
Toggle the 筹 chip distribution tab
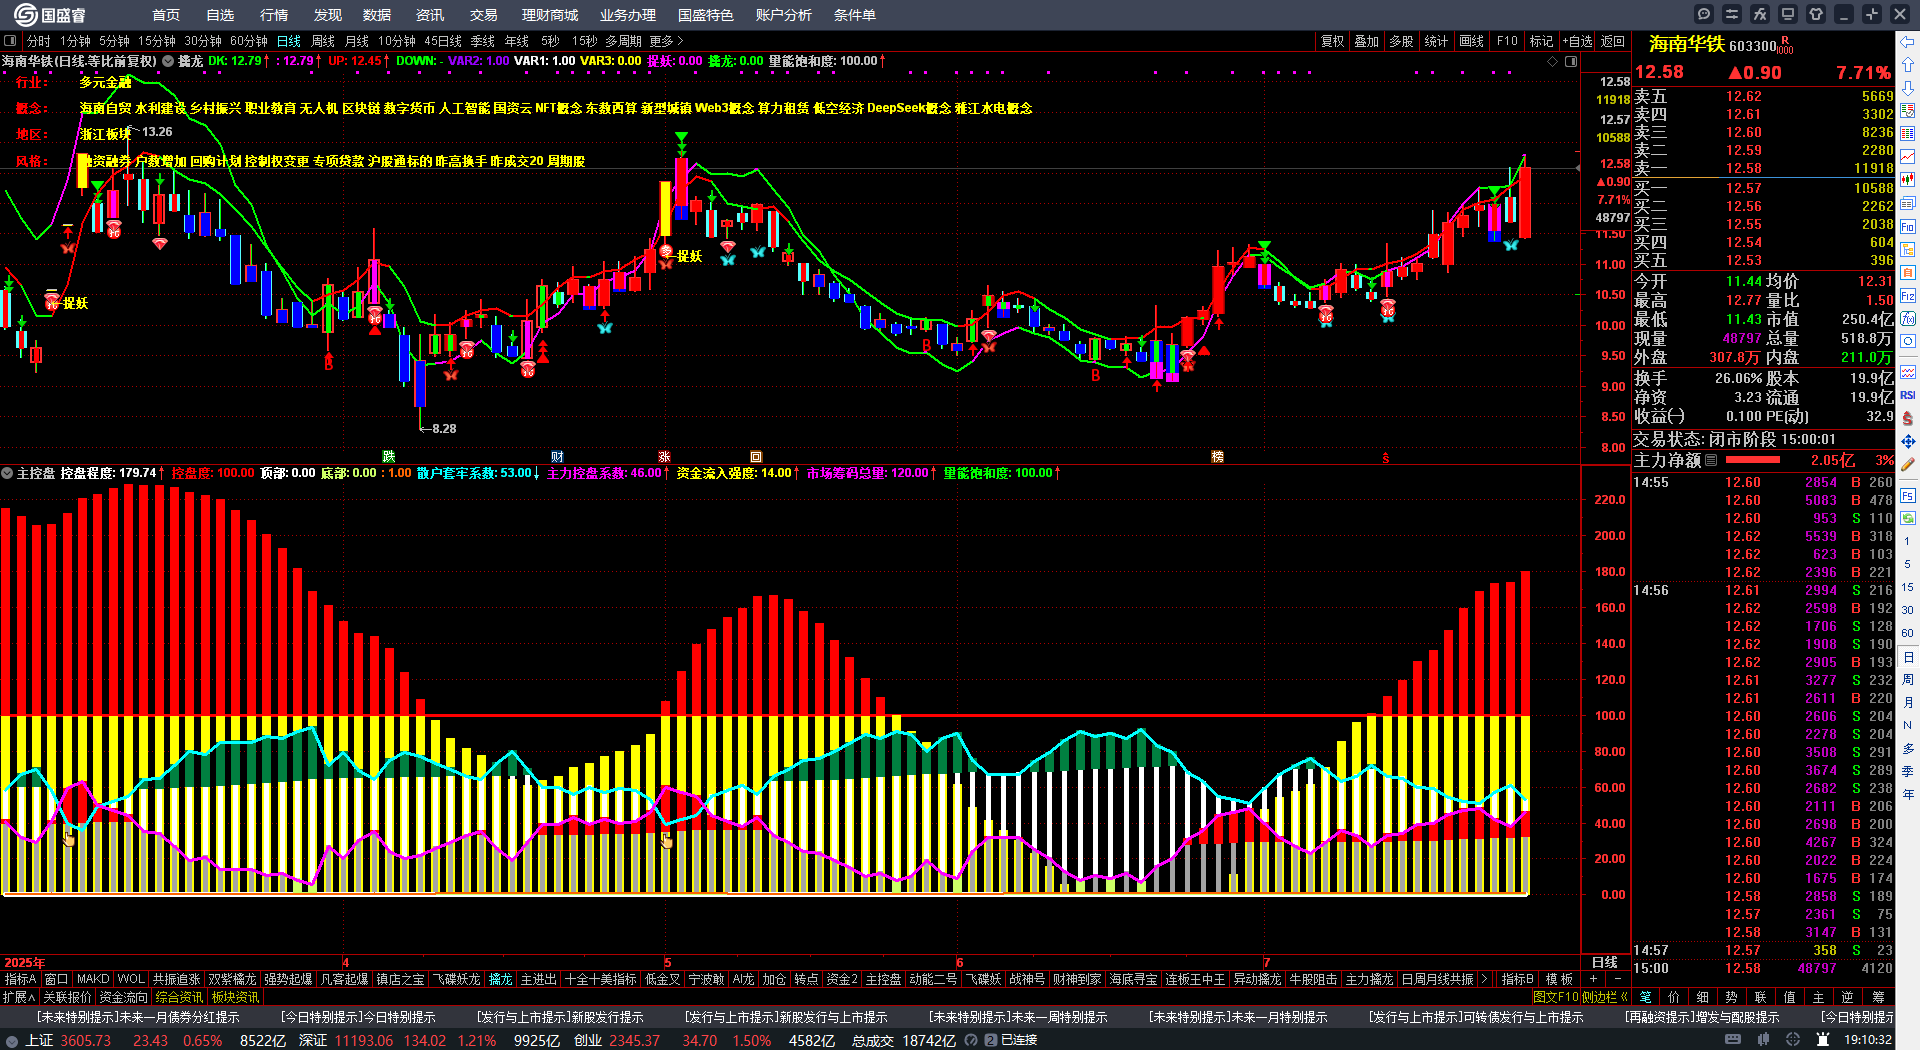coord(1878,997)
